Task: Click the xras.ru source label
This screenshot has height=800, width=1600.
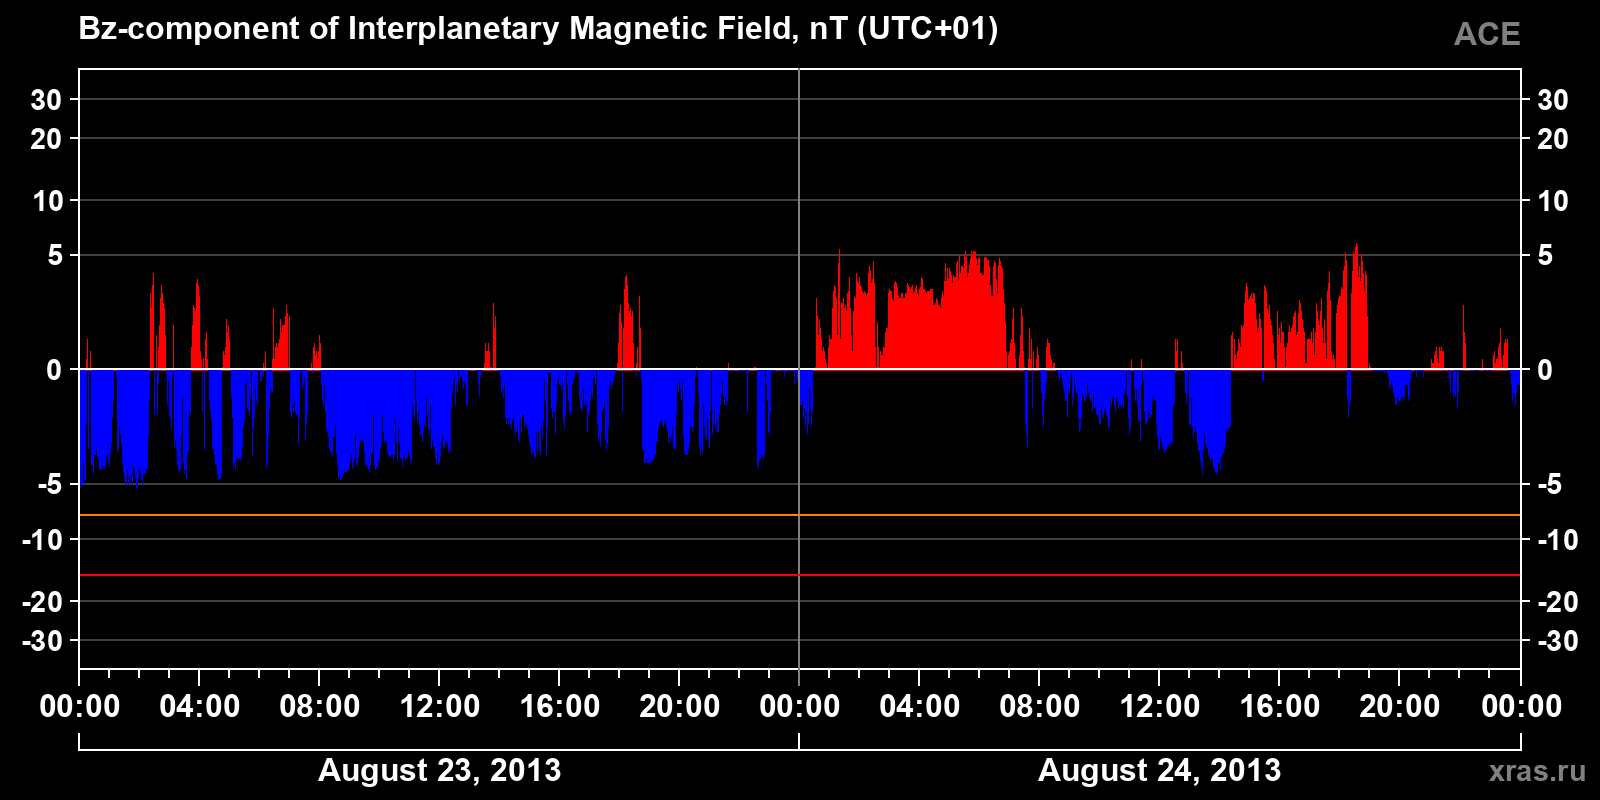Action: click(x=1537, y=770)
